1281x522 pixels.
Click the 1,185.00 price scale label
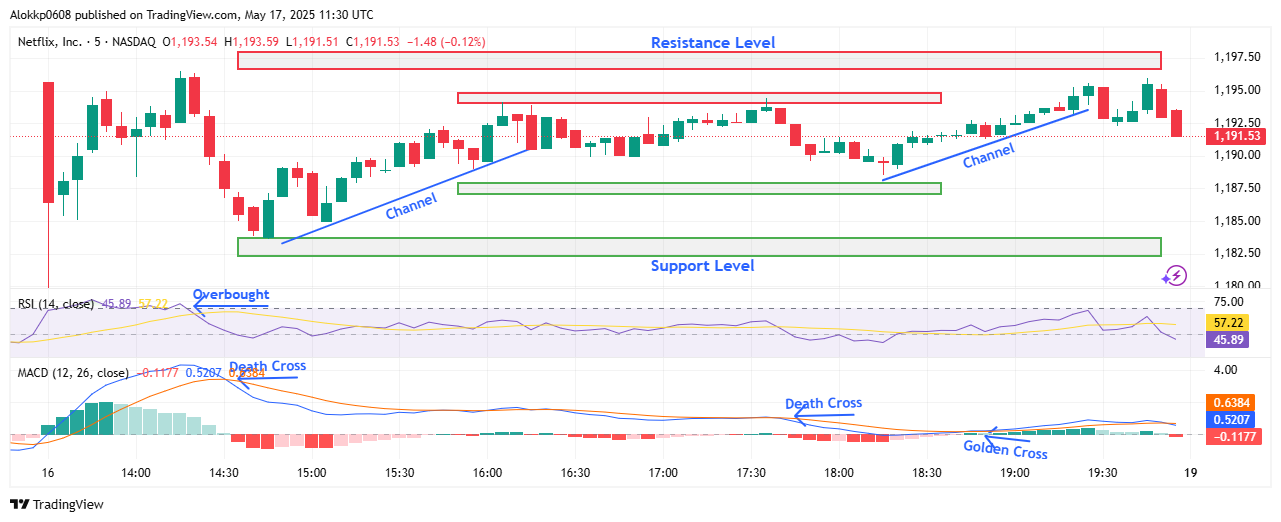tap(1237, 221)
